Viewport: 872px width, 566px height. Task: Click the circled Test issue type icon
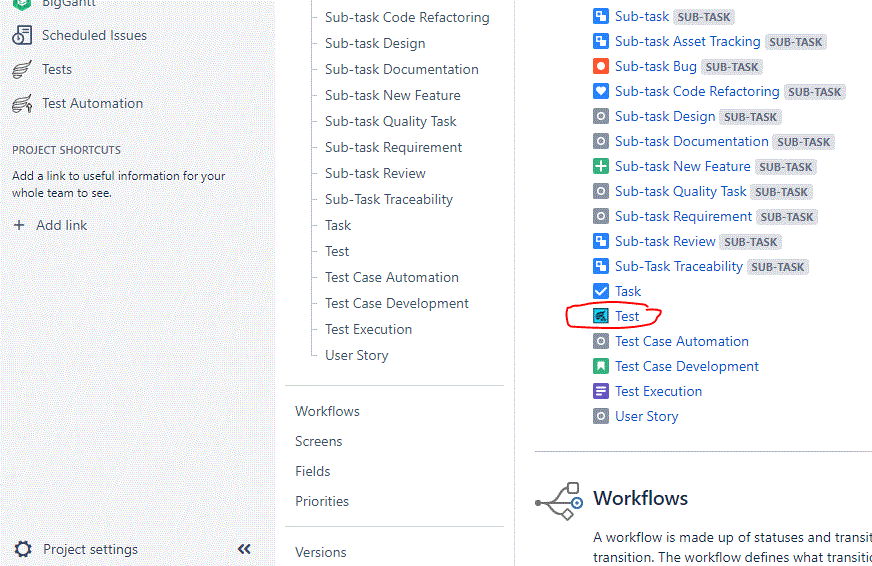coord(601,316)
